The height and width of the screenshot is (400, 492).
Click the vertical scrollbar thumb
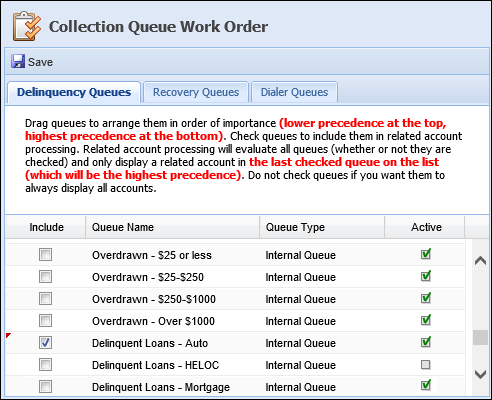(480, 337)
